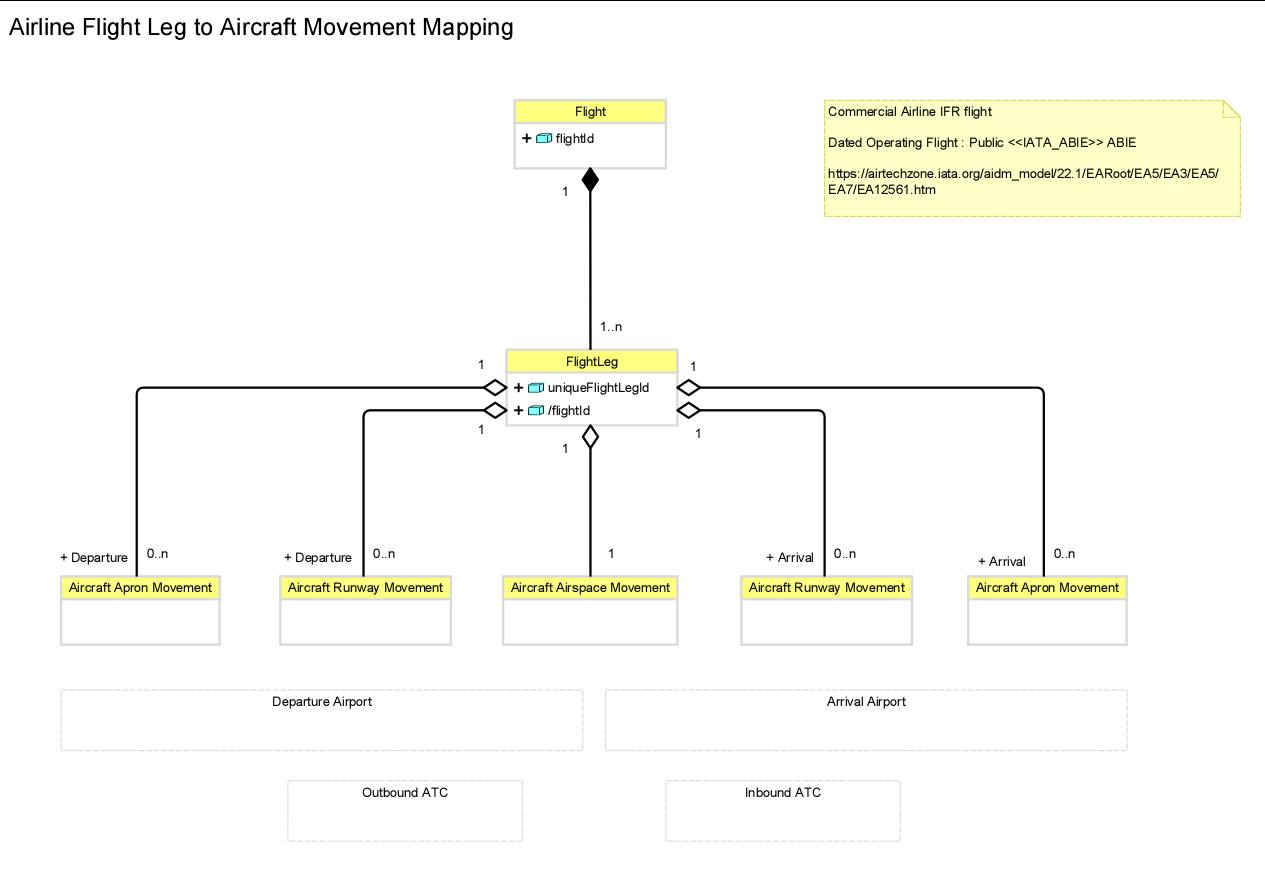
Task: Select the filled composition diamond under Flight
Action: (590, 180)
